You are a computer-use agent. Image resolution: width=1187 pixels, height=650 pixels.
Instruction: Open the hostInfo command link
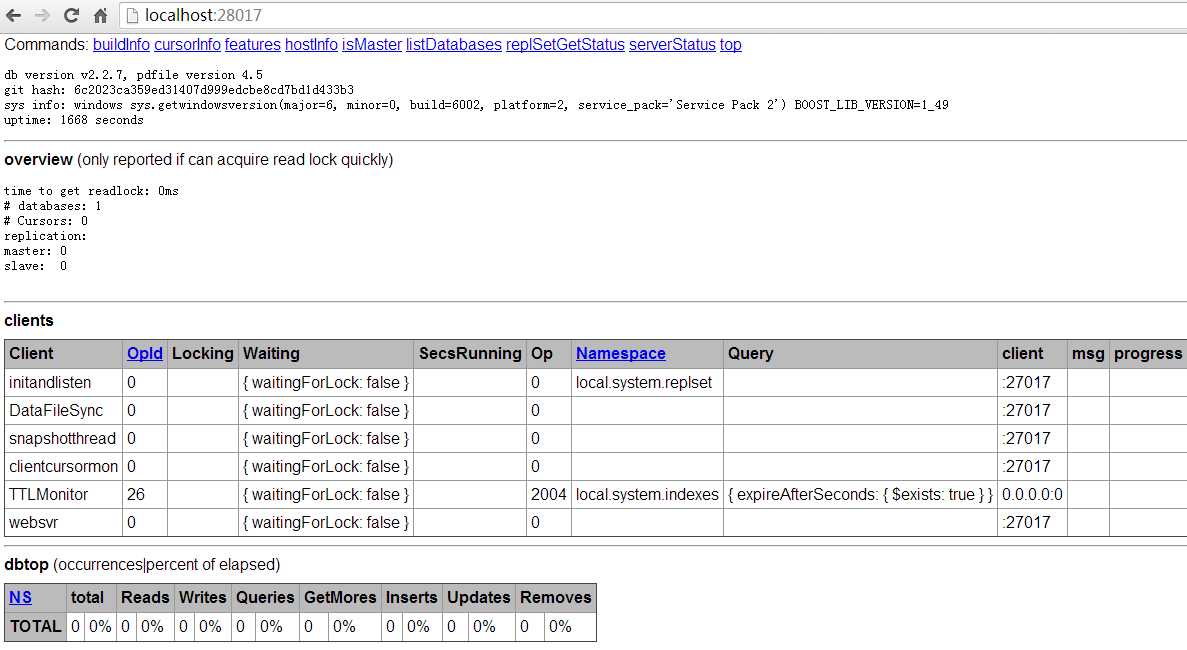[x=311, y=45]
